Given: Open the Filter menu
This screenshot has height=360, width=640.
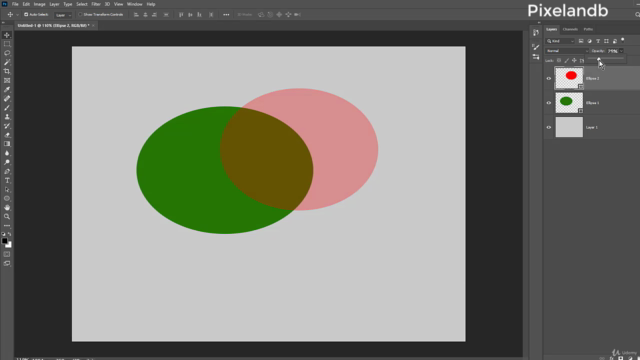Looking at the screenshot, I should [x=96, y=4].
